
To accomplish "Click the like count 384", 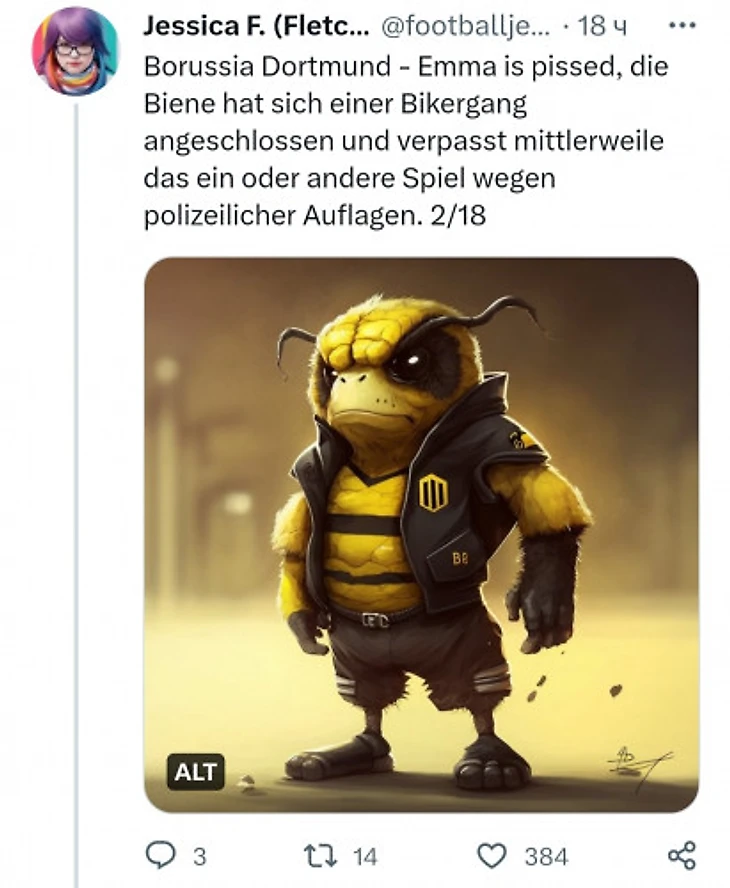I will click(546, 856).
